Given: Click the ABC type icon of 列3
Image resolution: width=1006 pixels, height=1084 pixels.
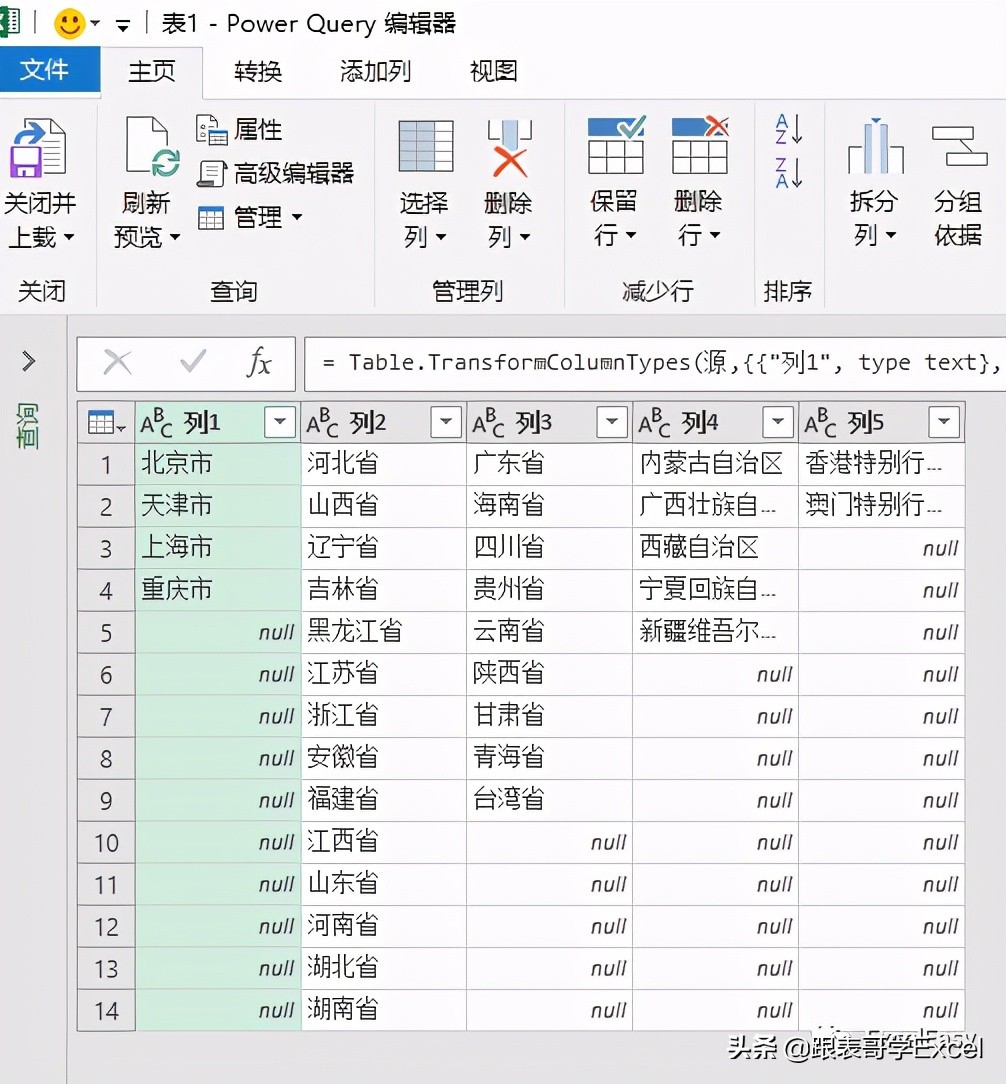Looking at the screenshot, I should 488,422.
